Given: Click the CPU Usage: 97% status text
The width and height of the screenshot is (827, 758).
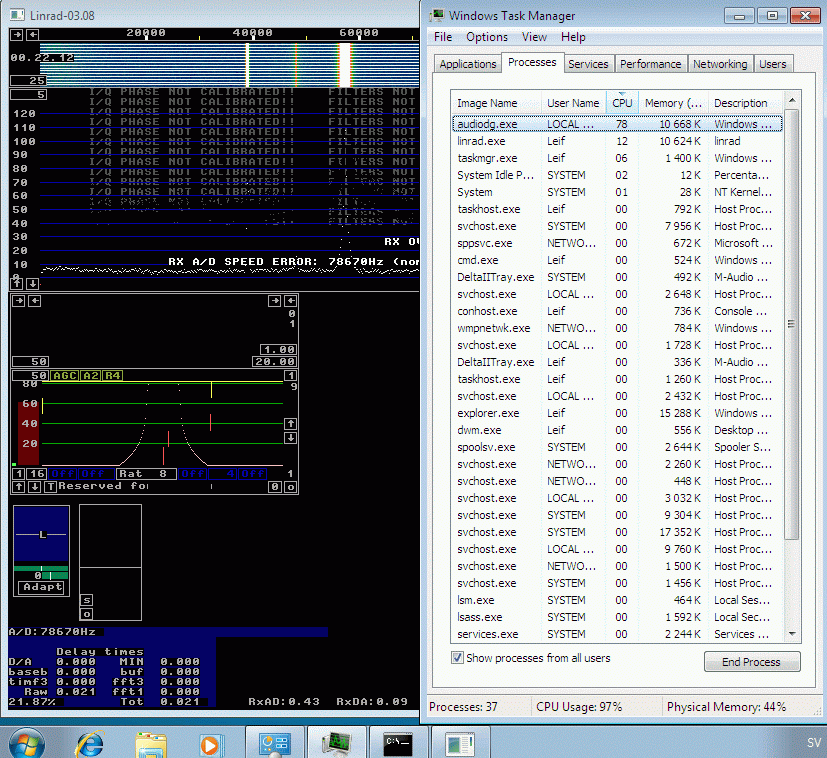Looking at the screenshot, I should pos(579,707).
